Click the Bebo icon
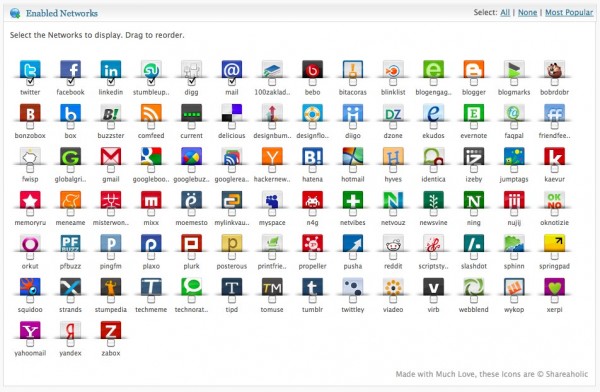This screenshot has height=392, width=600. (312, 69)
